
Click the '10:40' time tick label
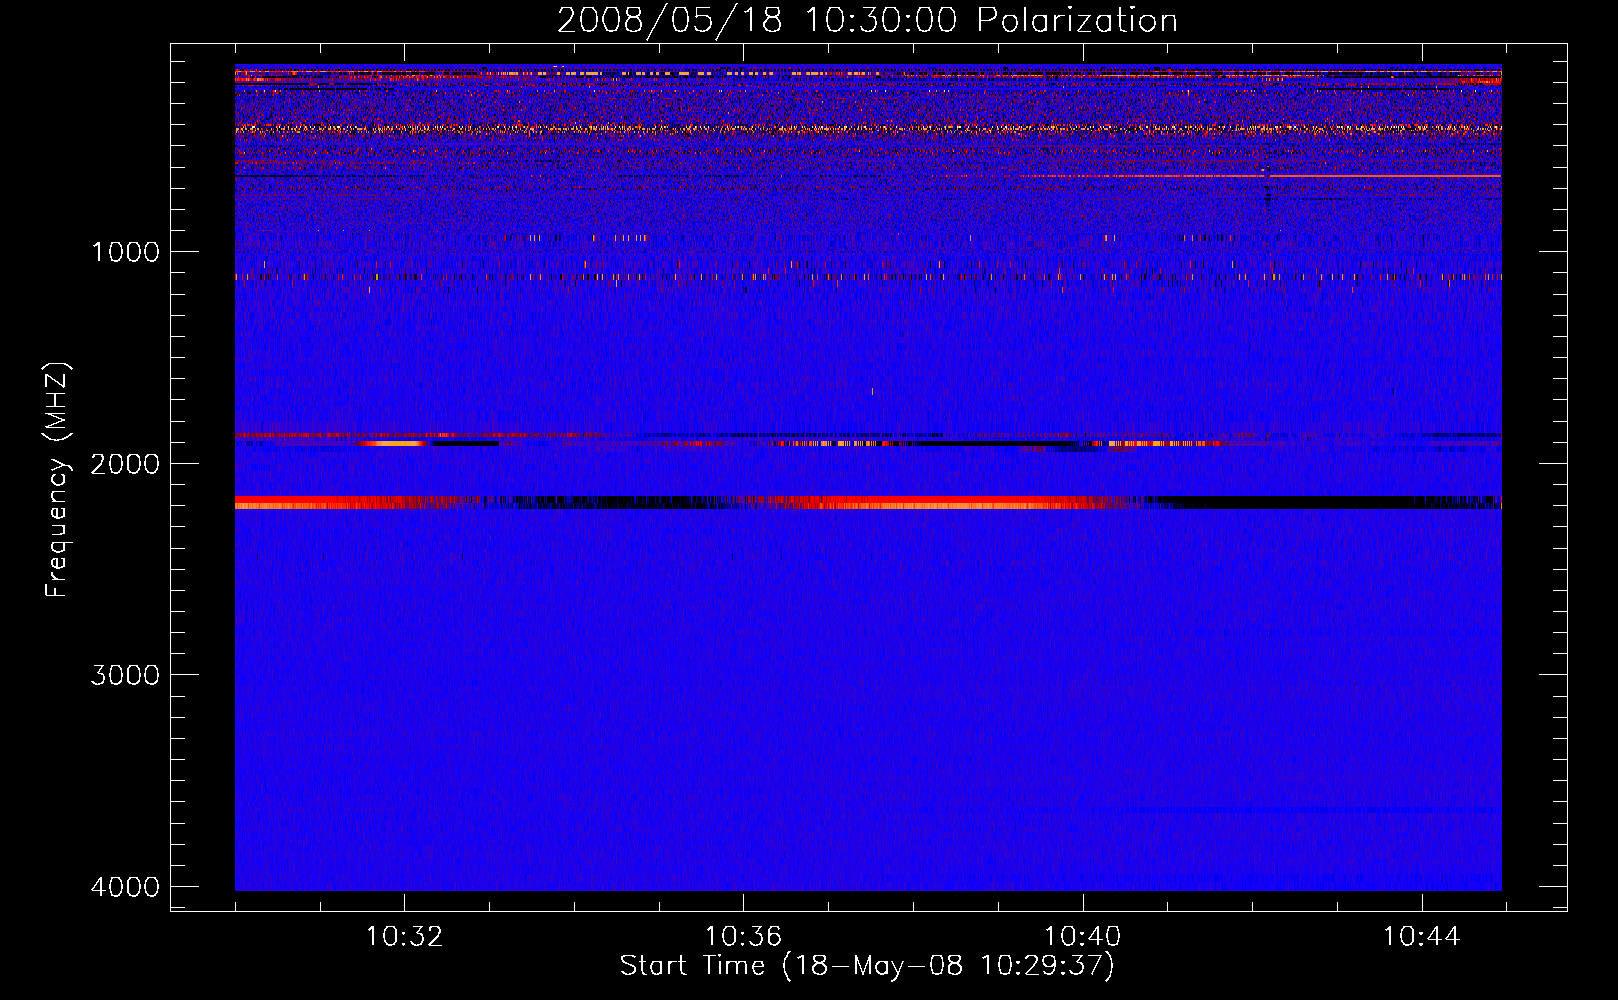(1083, 937)
